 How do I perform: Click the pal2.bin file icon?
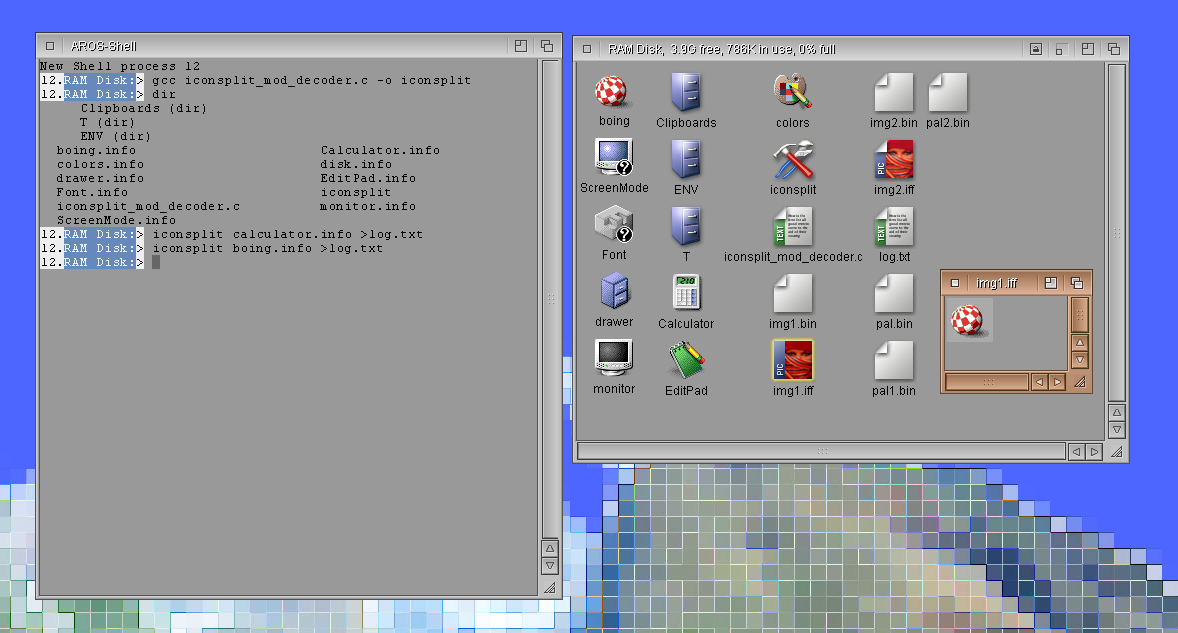point(947,93)
